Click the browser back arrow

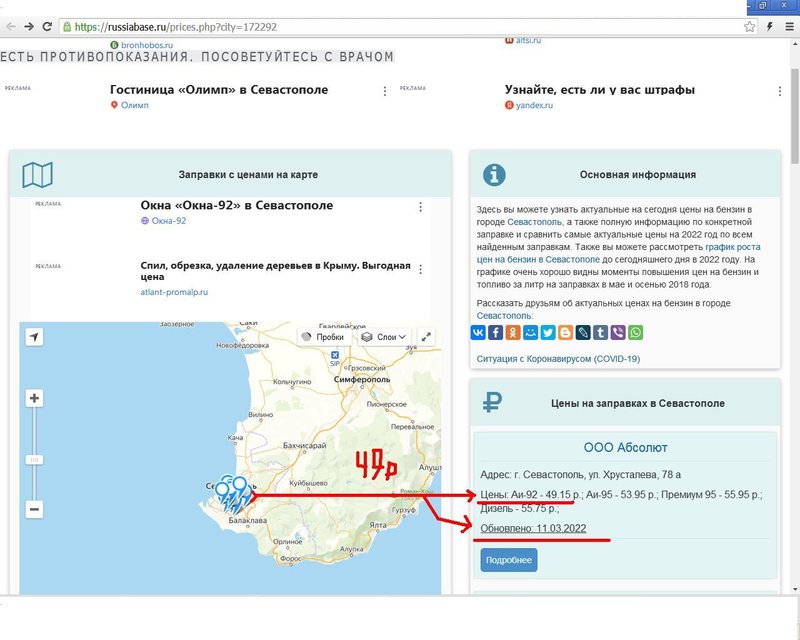point(11,27)
